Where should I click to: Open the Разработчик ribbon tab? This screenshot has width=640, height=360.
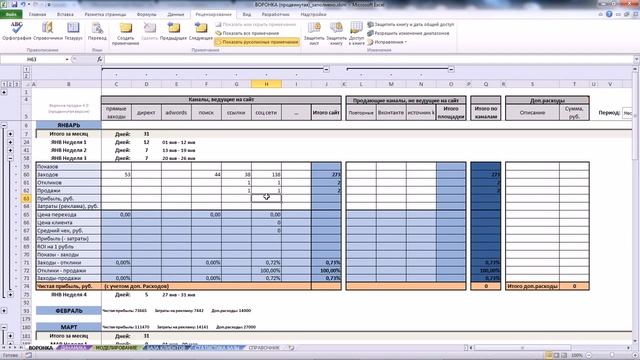[276, 14]
